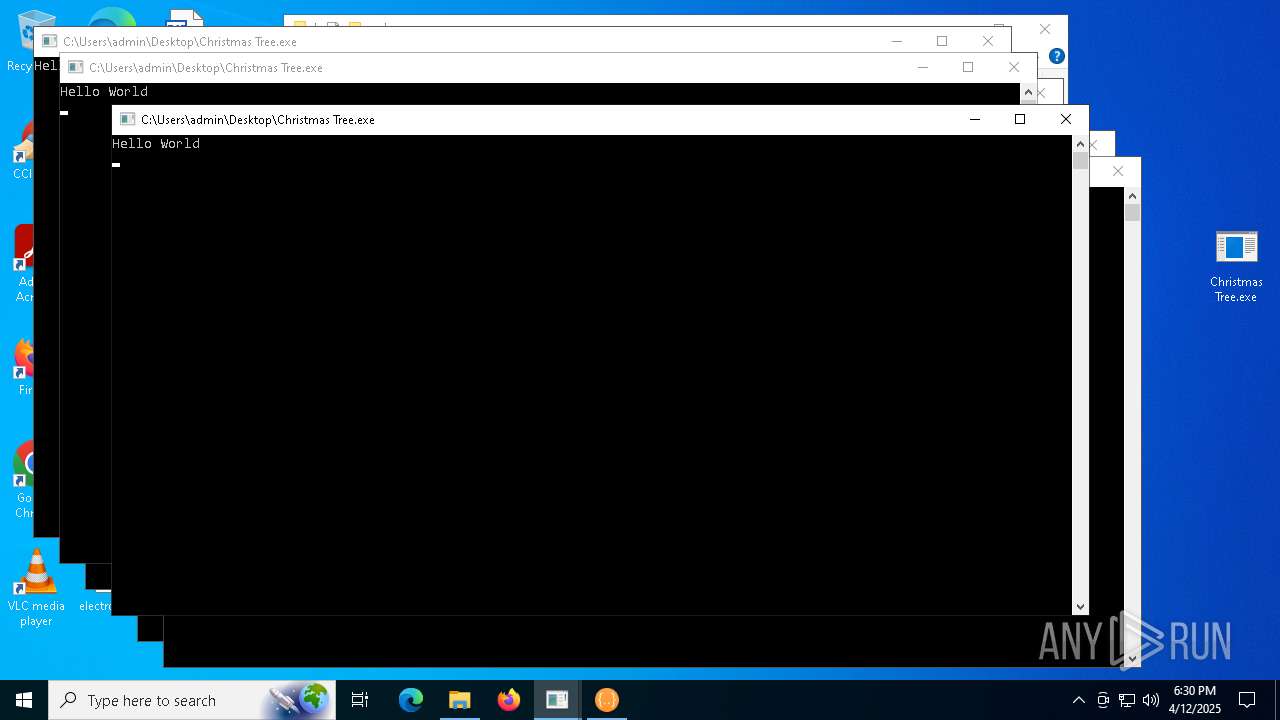
Task: Click the front console scrollbar up arrow
Action: (x=1080, y=144)
